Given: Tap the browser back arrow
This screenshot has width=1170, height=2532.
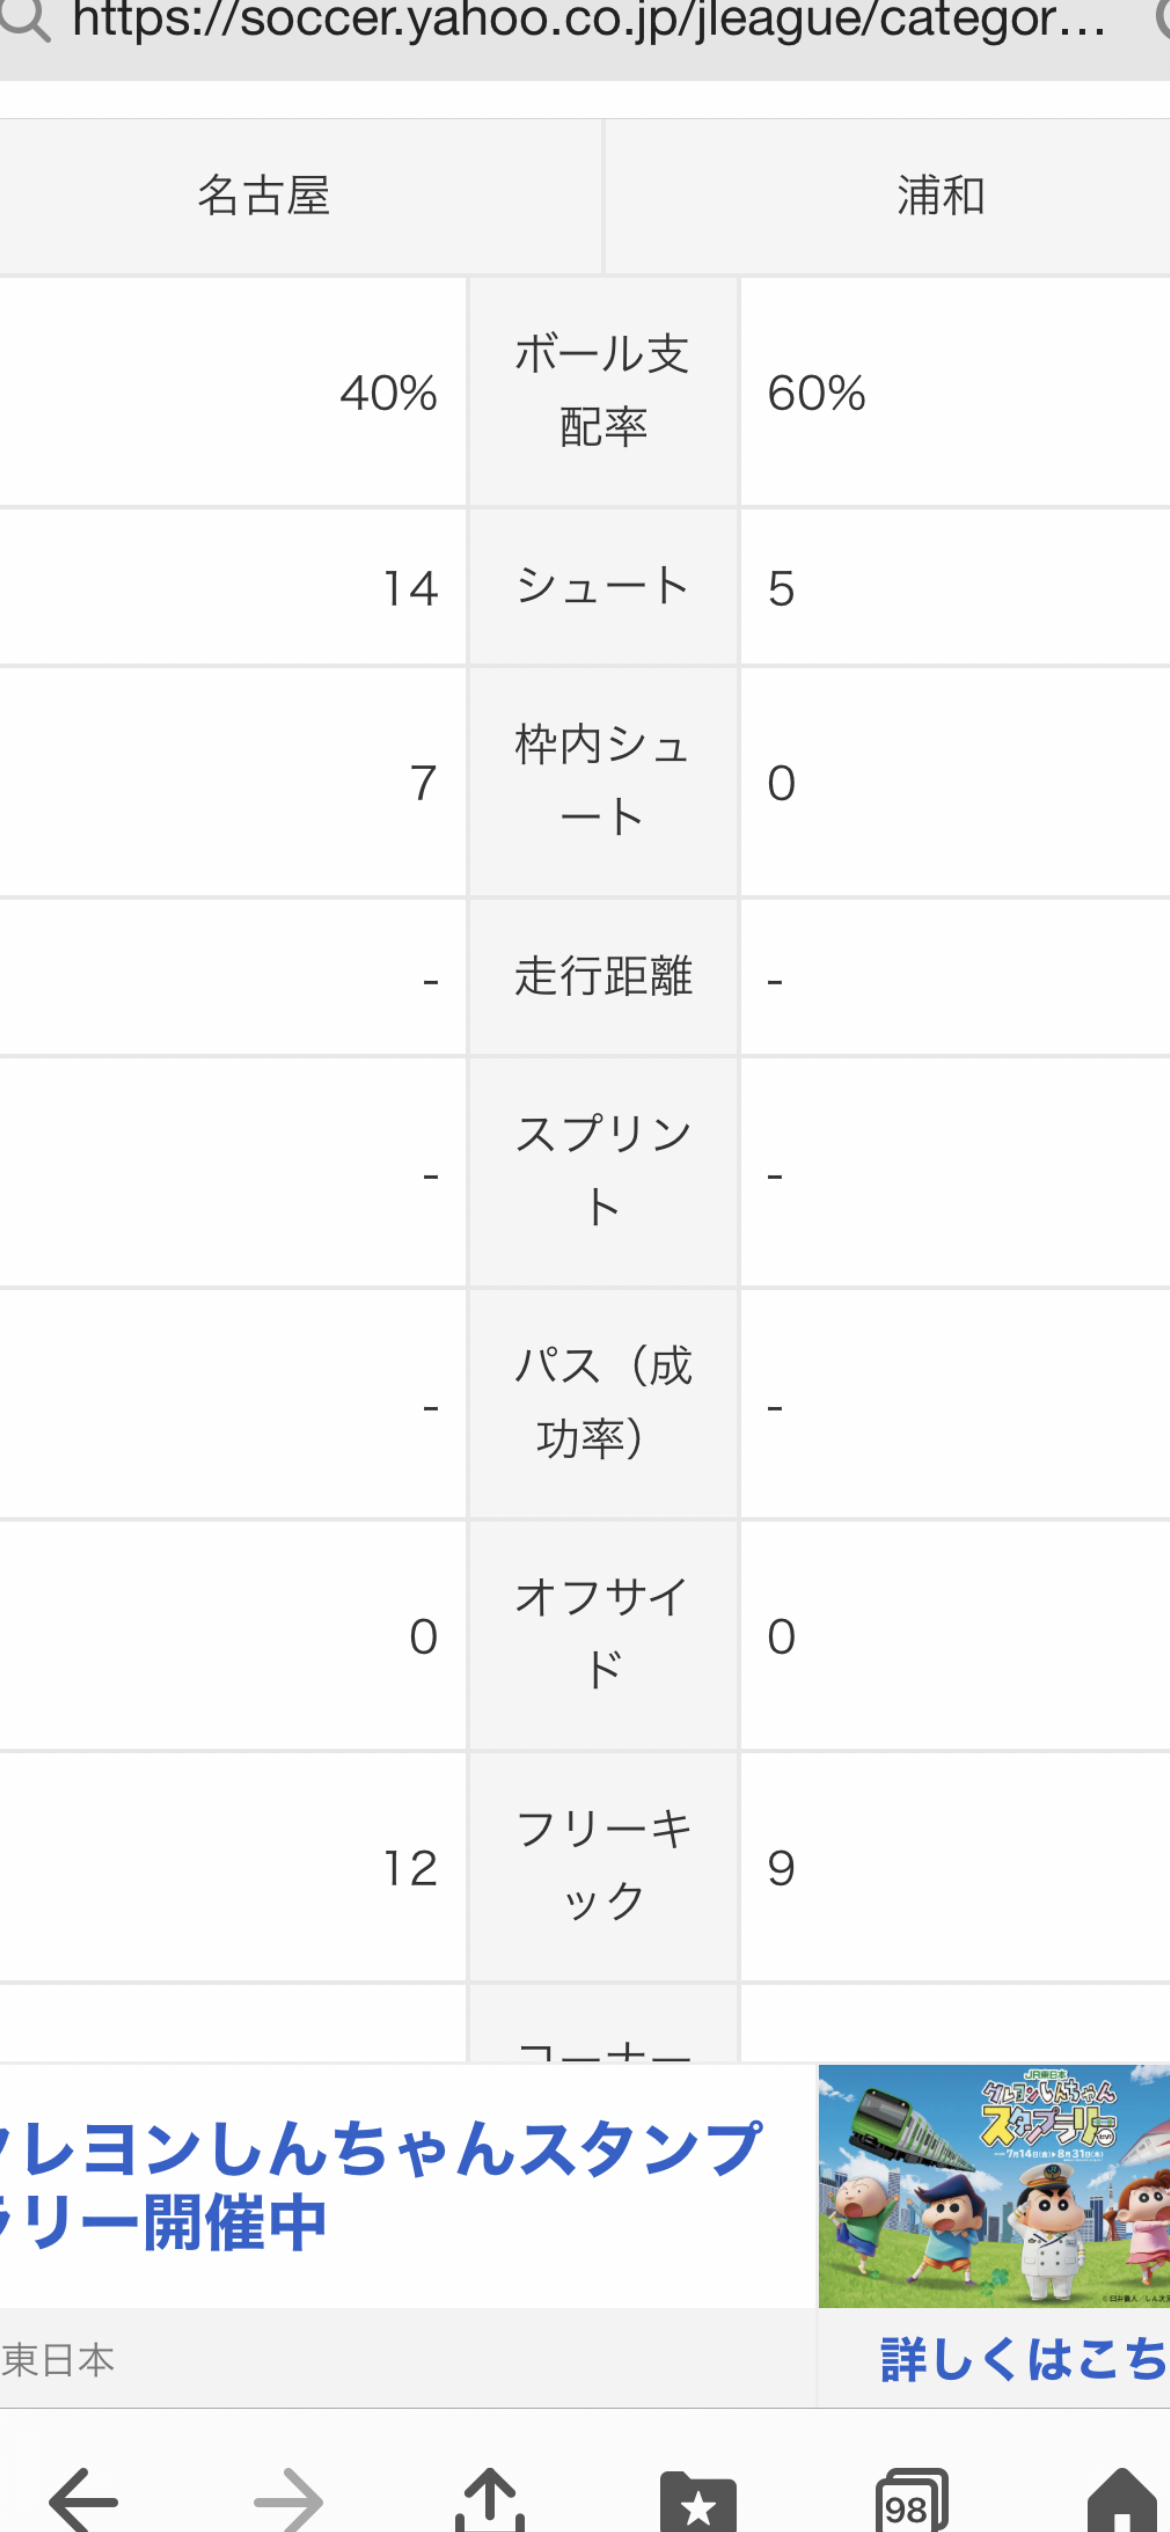Looking at the screenshot, I should coord(84,2500).
